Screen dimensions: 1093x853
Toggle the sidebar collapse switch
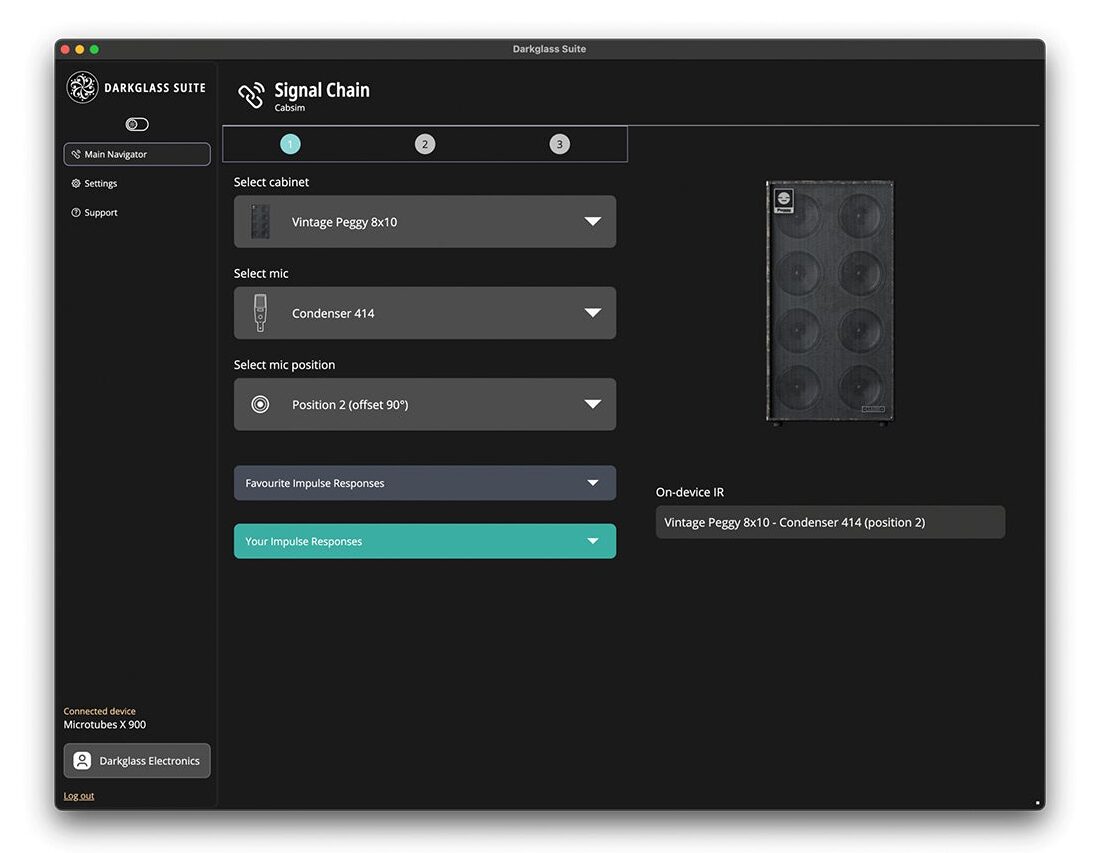point(137,124)
